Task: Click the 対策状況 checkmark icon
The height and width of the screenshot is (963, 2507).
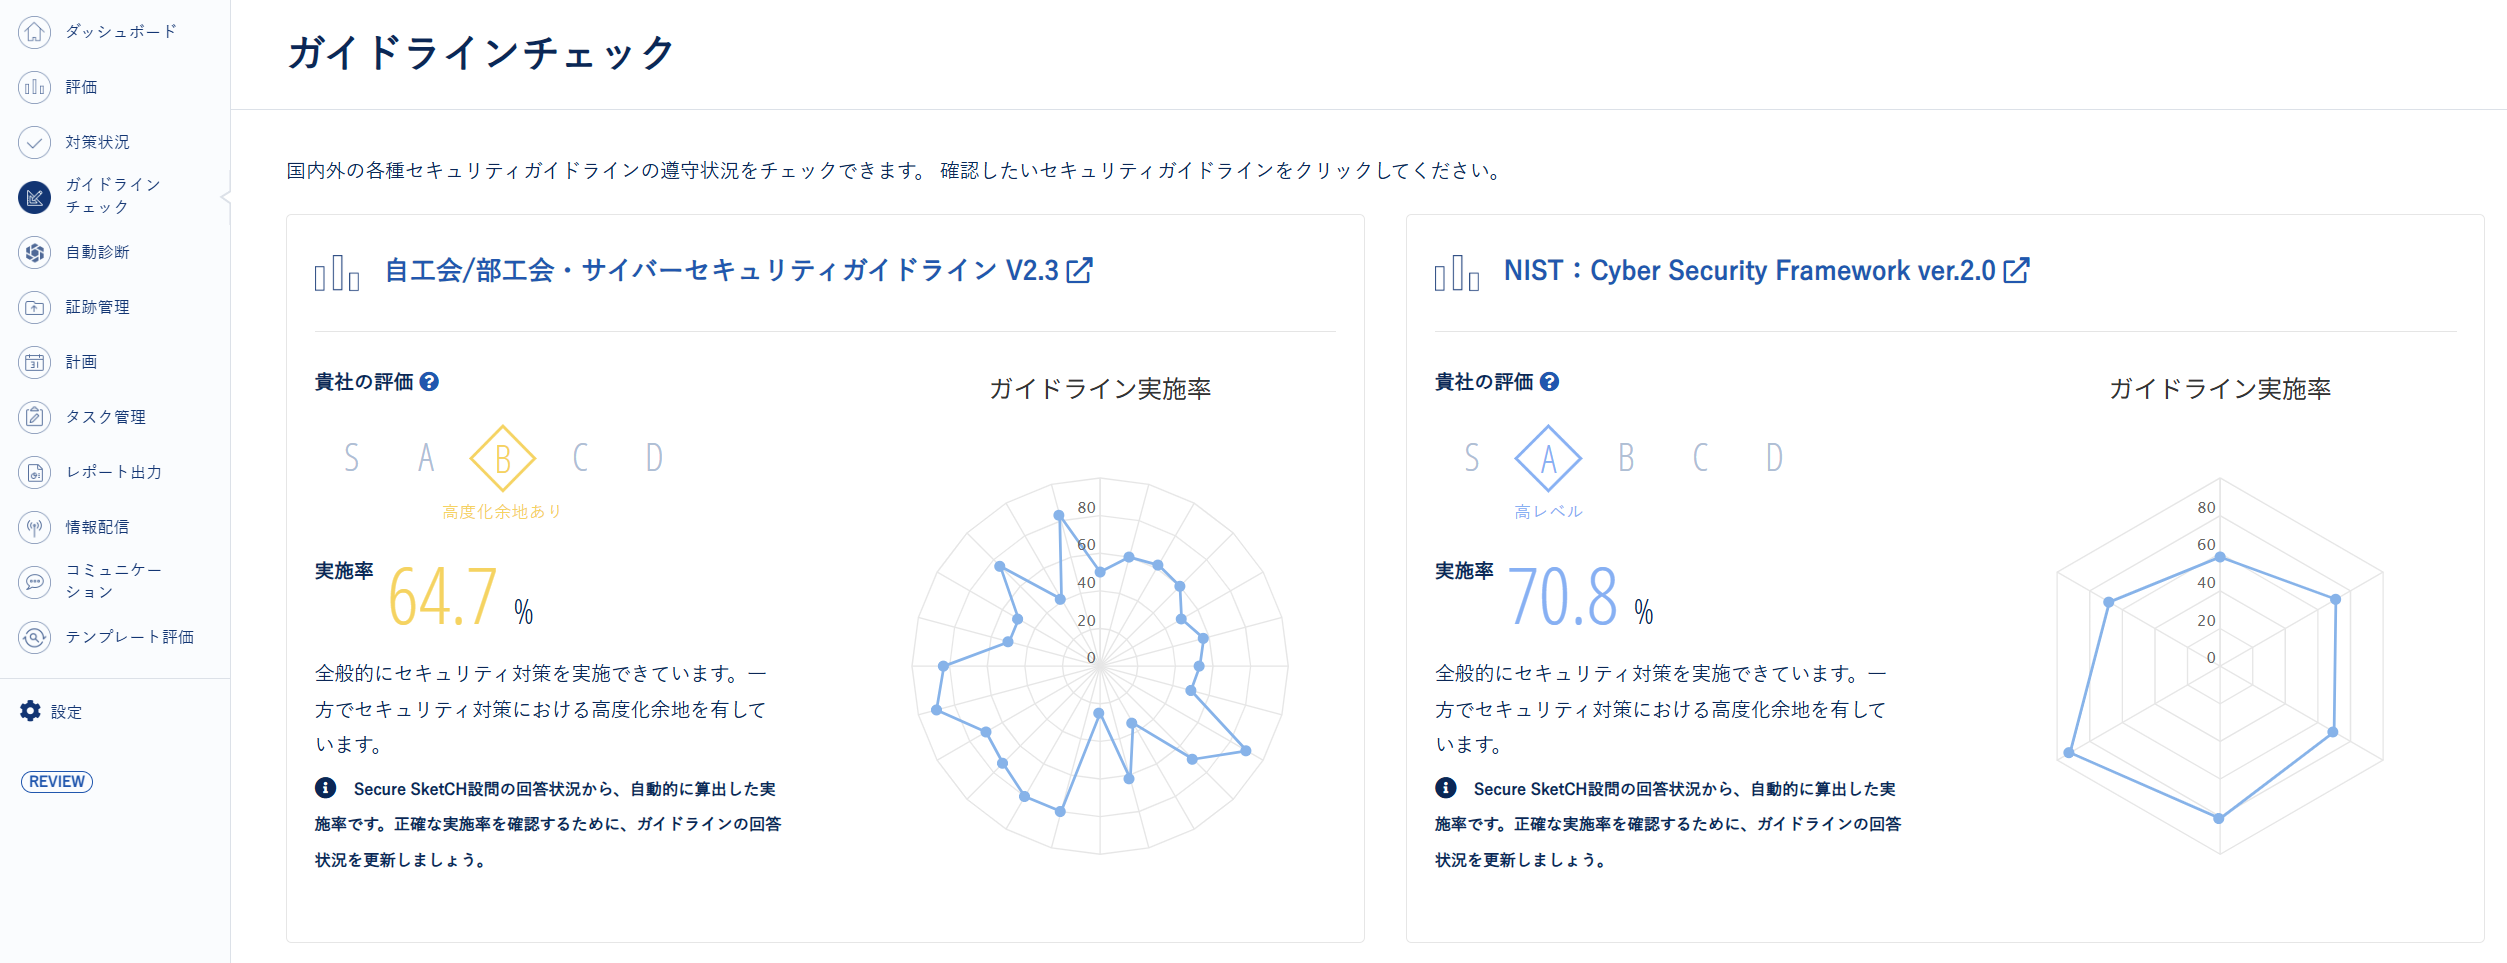Action: (x=34, y=142)
